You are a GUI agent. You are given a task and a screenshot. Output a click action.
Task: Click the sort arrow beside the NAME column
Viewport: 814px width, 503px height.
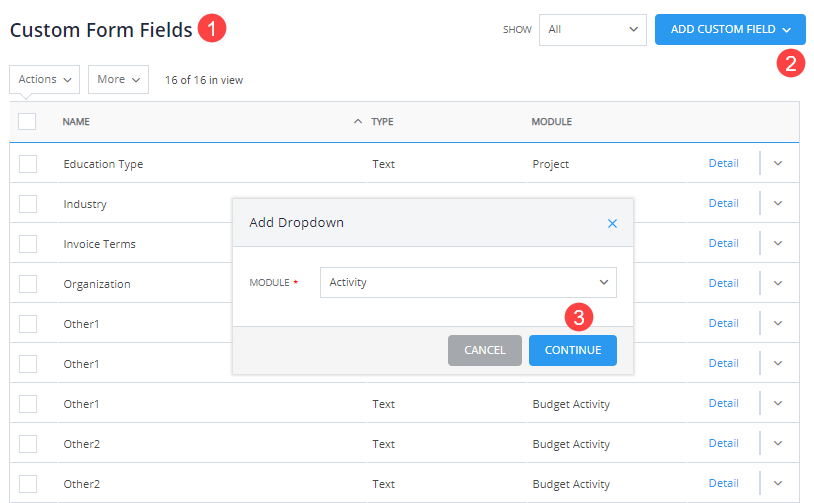[x=357, y=121]
